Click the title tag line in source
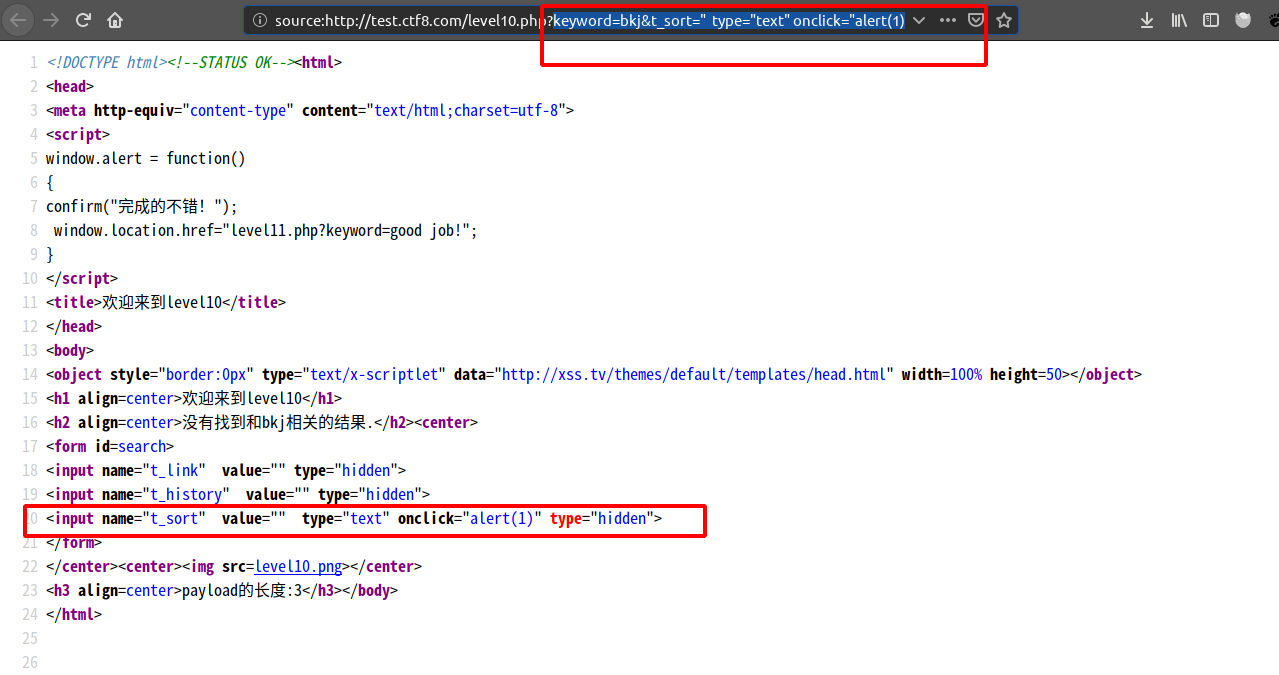Image resolution: width=1279 pixels, height=675 pixels. click(x=166, y=302)
